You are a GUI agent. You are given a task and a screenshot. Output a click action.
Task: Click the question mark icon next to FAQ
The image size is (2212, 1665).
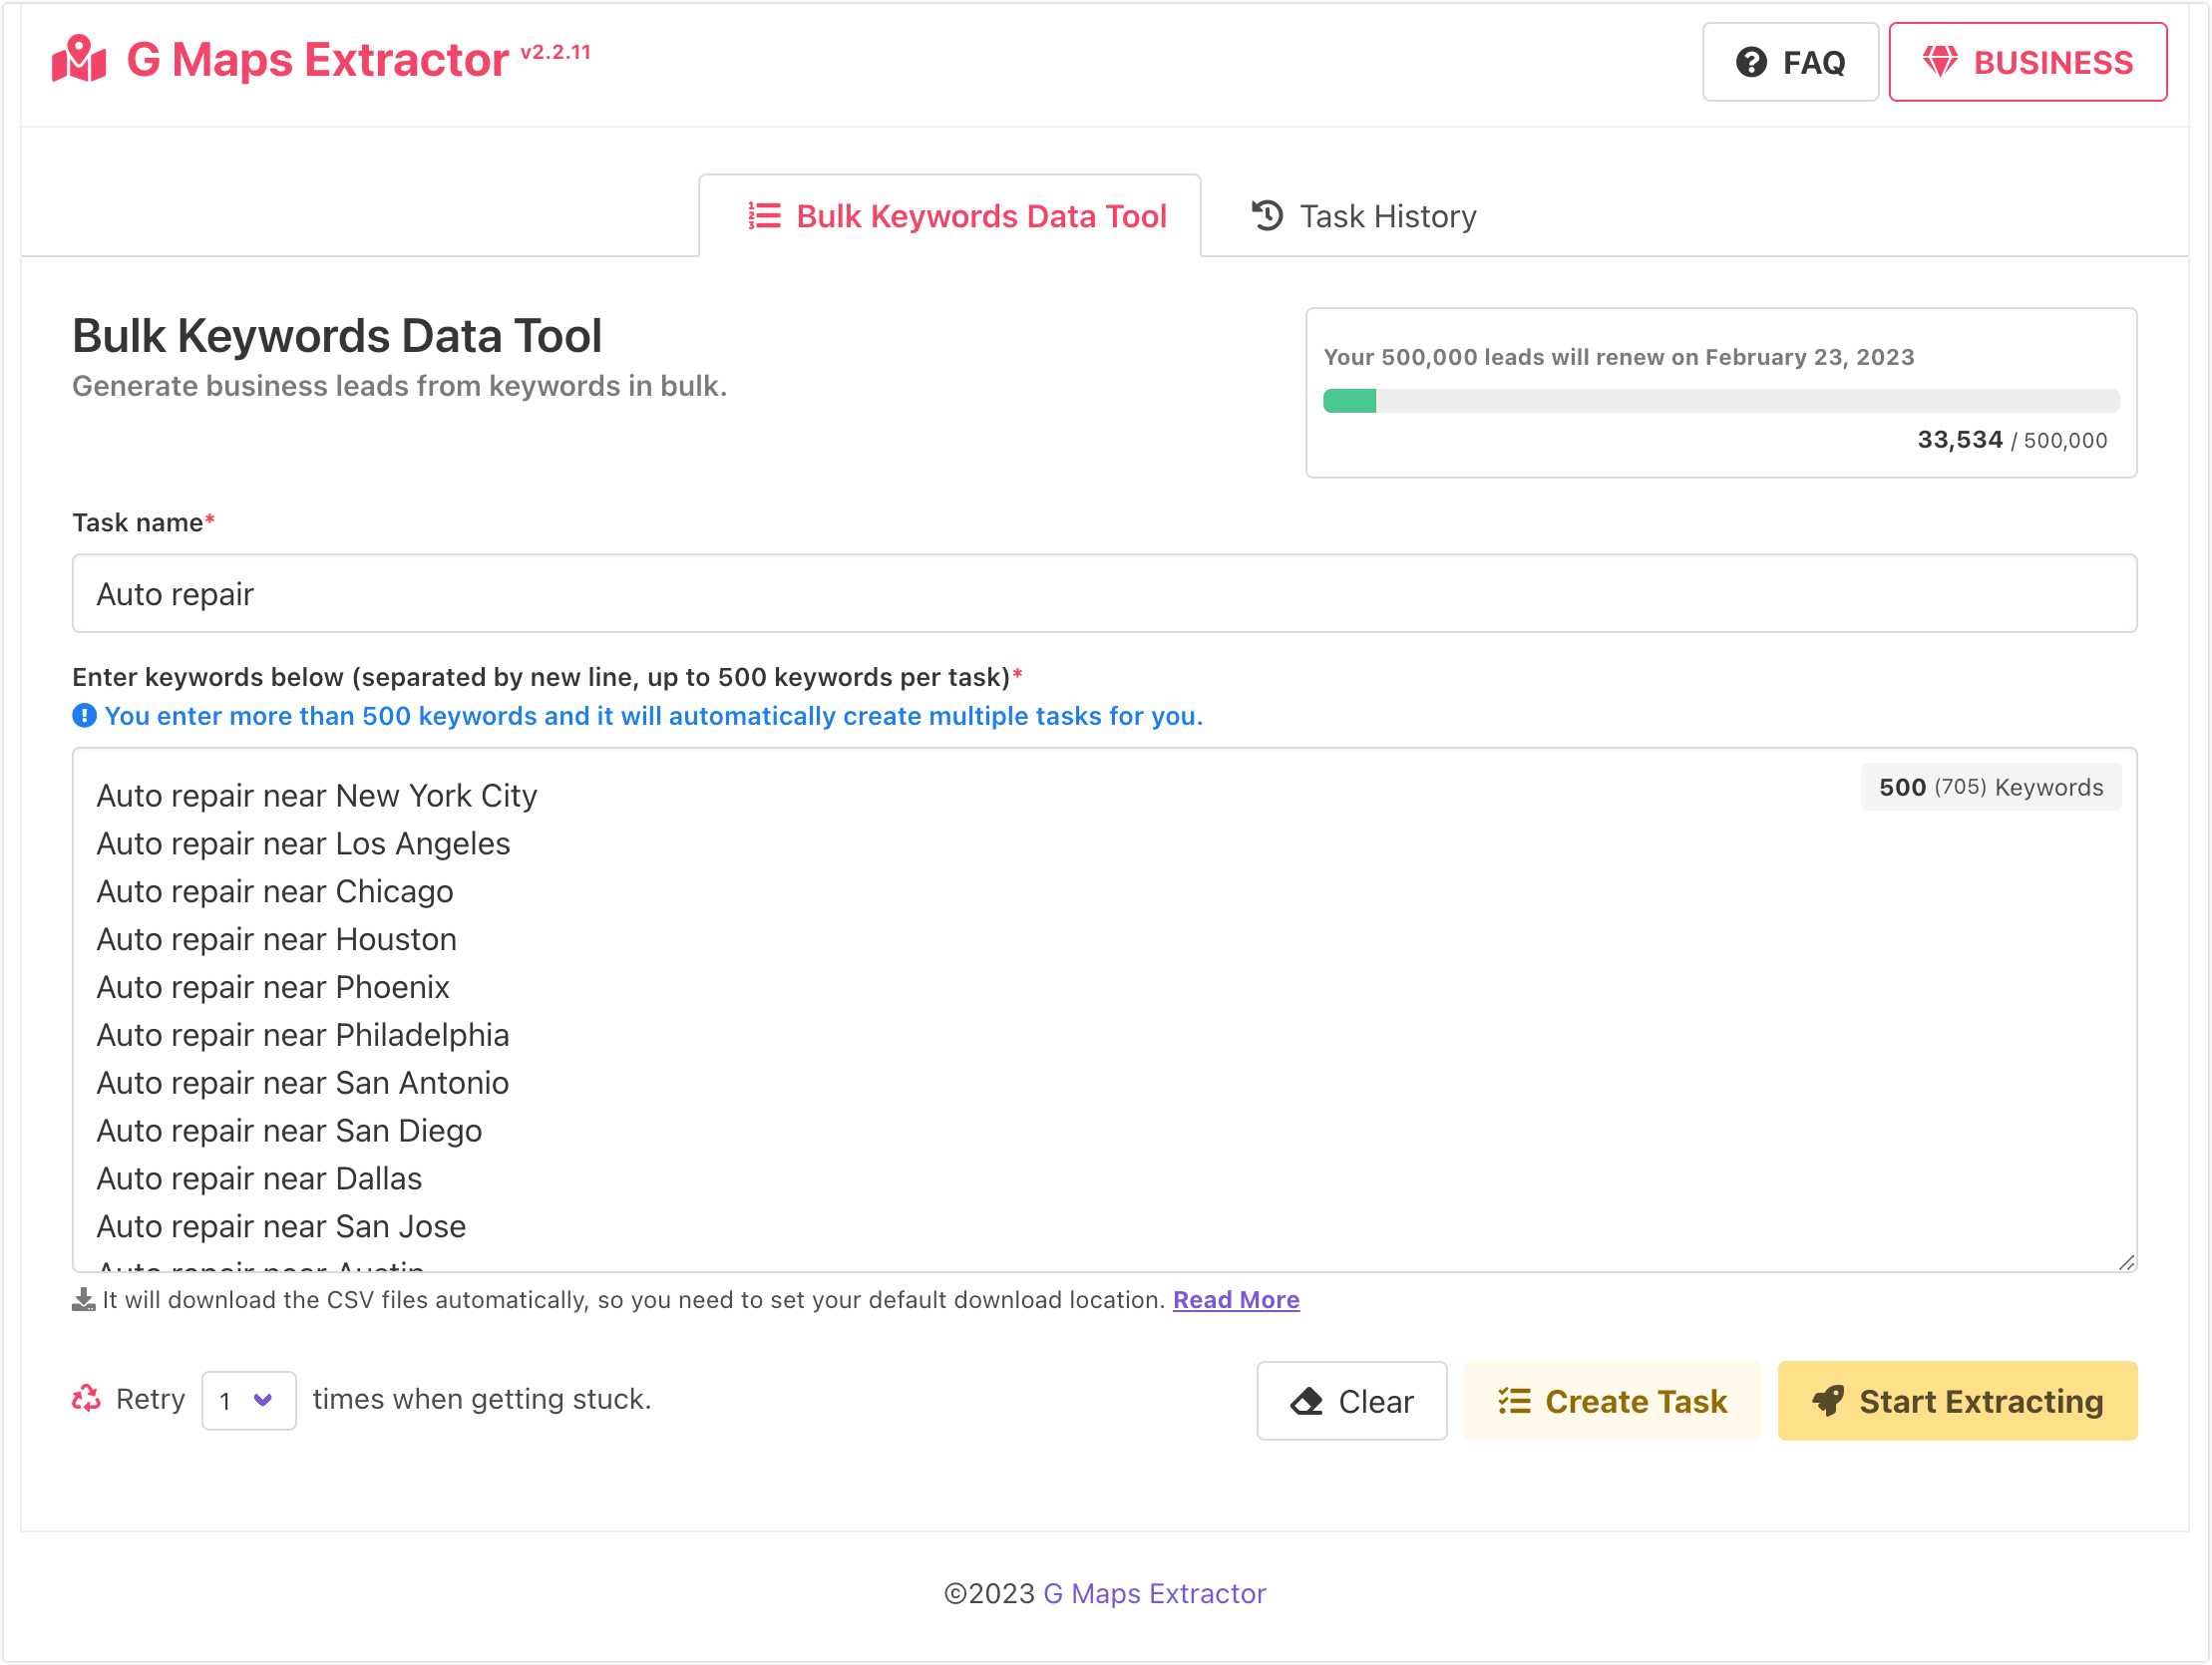(x=1751, y=62)
